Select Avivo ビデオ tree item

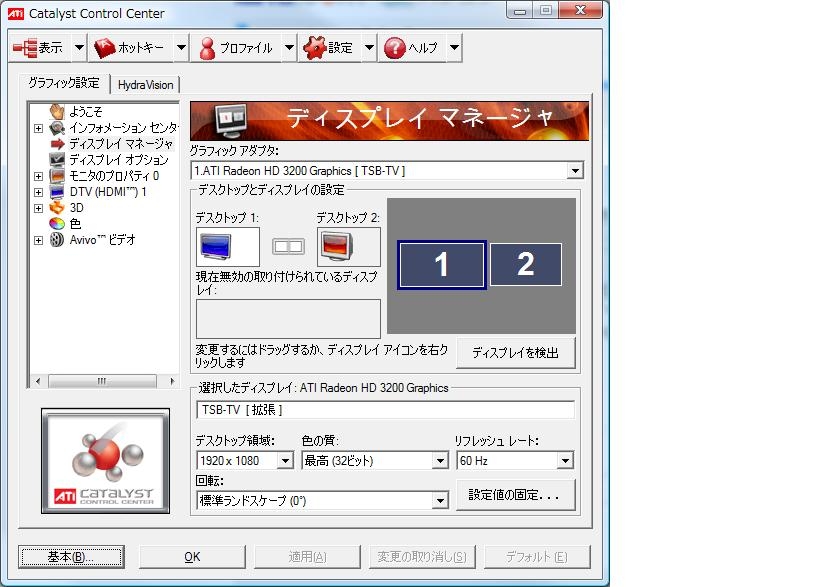point(102,239)
